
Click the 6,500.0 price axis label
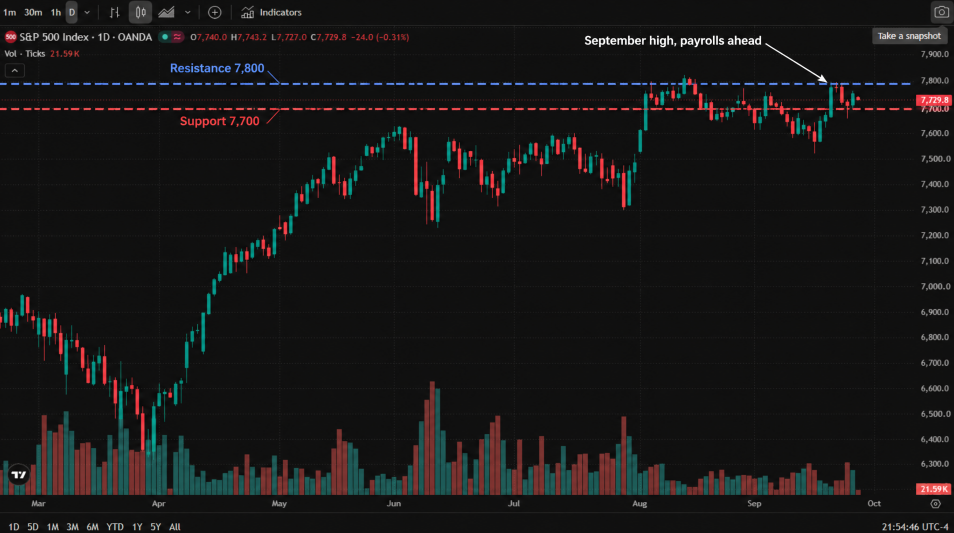tap(935, 414)
